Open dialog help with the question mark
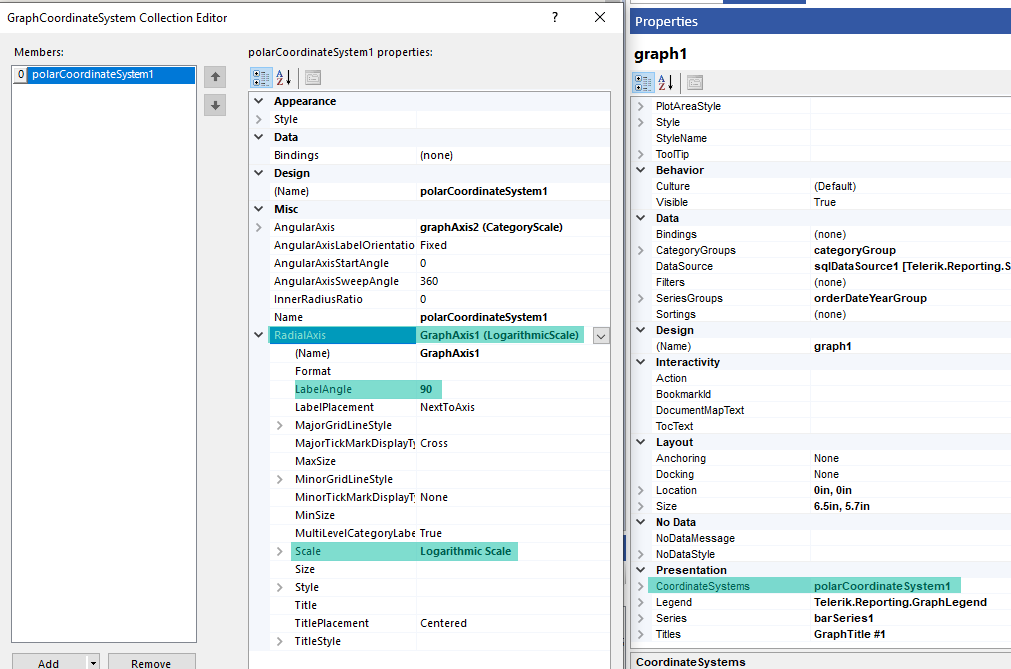Viewport: 1011px width, 669px height. (x=556, y=17)
